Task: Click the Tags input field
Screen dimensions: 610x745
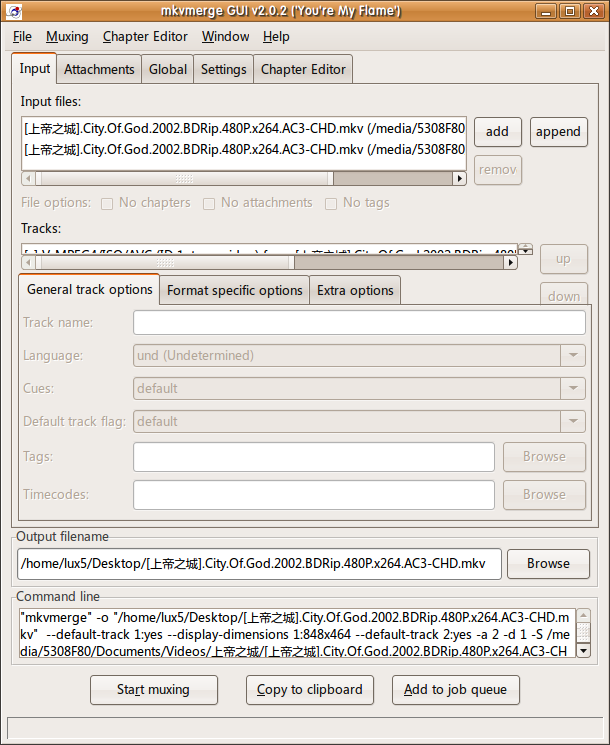Action: click(314, 457)
